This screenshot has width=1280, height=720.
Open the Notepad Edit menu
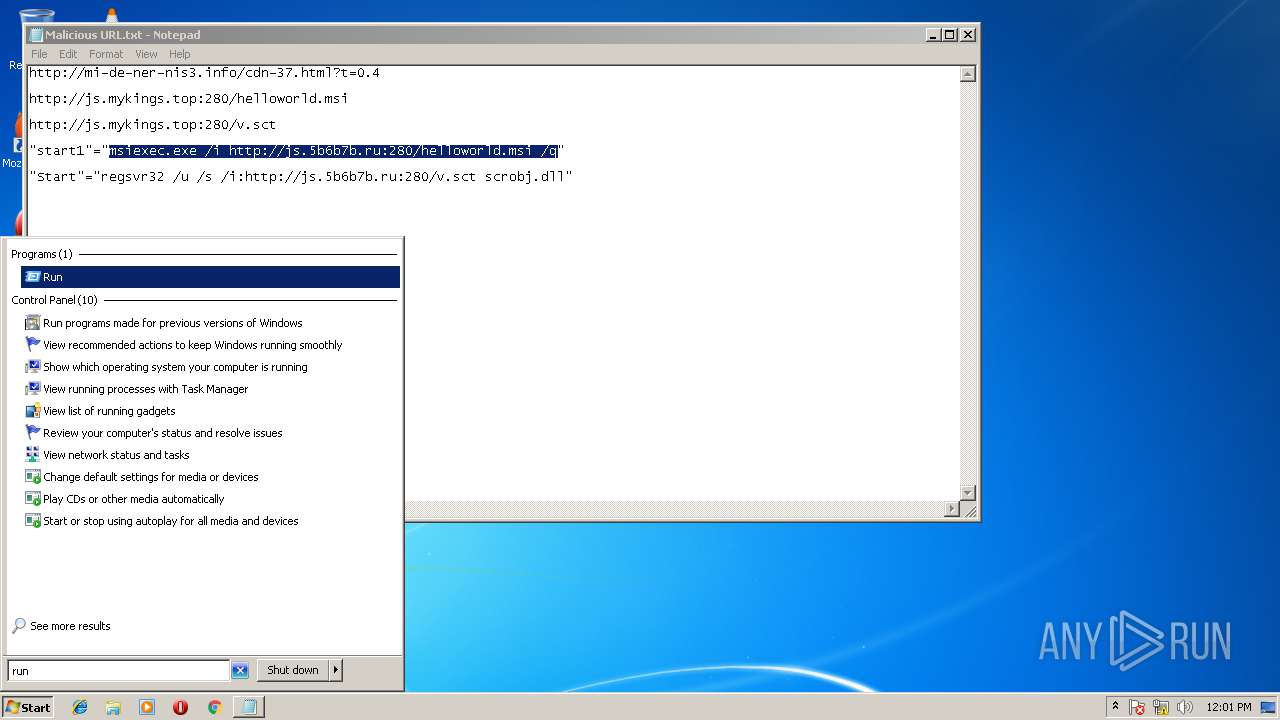tap(68, 54)
